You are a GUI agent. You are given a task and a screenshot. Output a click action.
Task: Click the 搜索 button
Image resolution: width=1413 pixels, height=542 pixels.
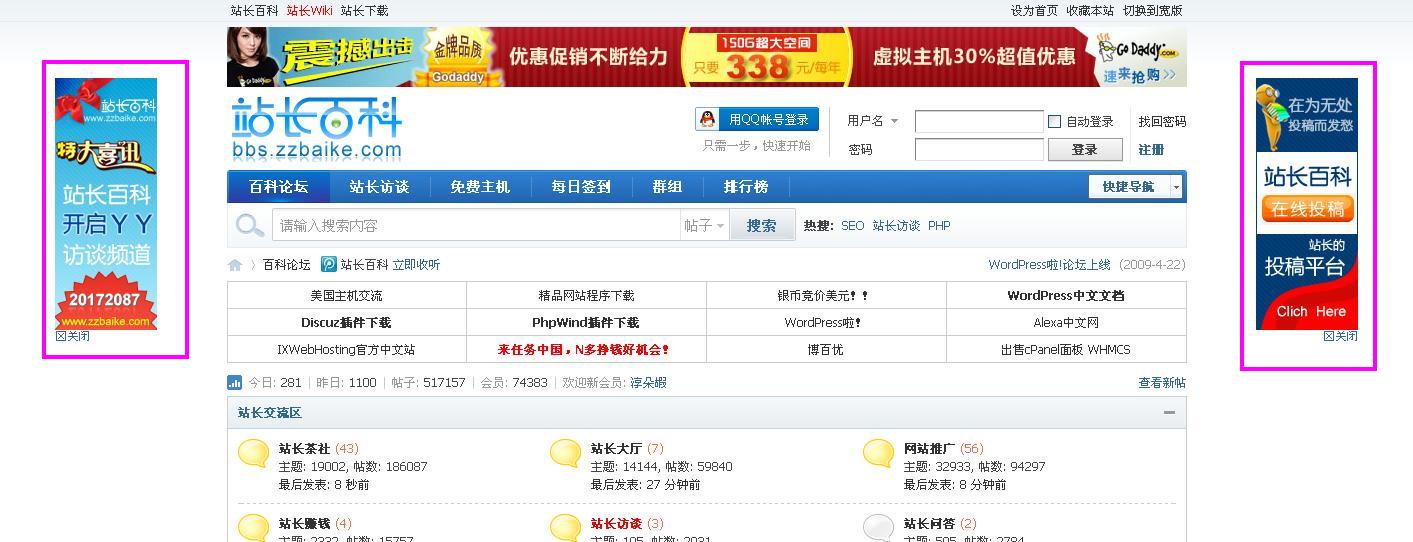(762, 225)
